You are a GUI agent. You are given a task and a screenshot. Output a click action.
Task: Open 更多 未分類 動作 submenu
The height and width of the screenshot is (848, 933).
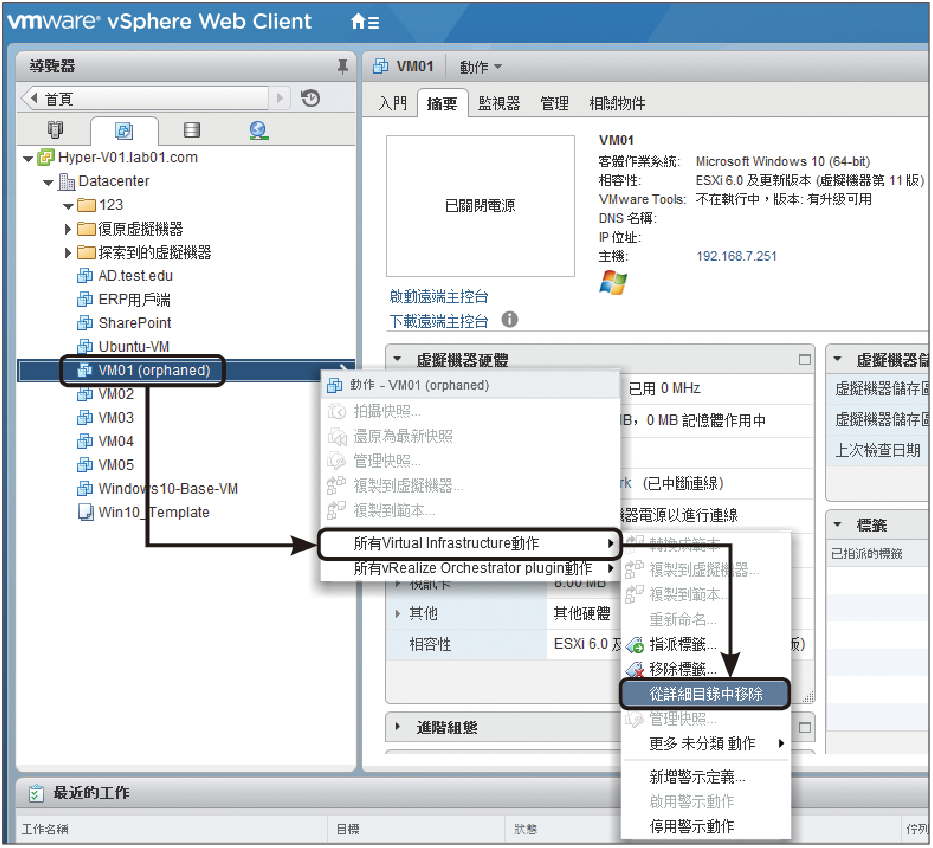coord(706,743)
